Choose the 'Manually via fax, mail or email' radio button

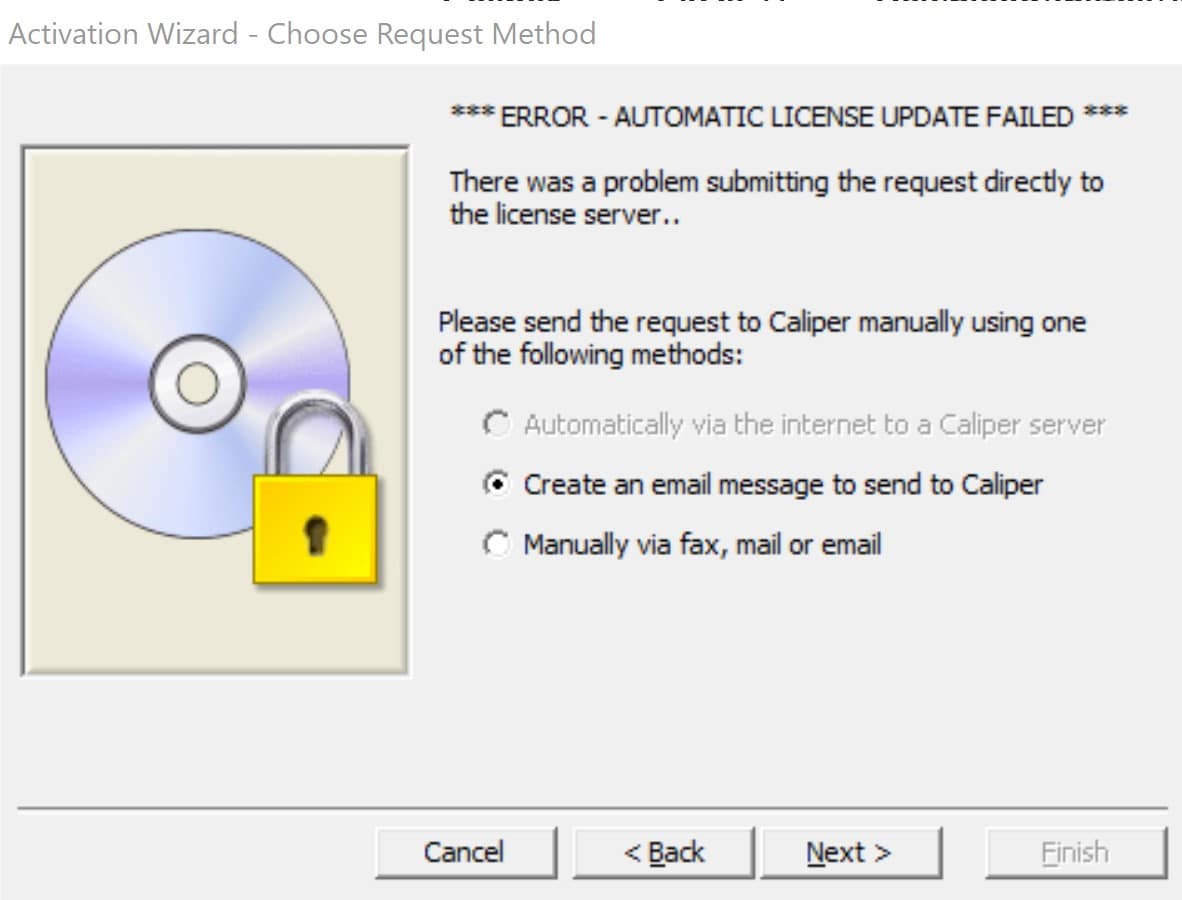point(496,545)
